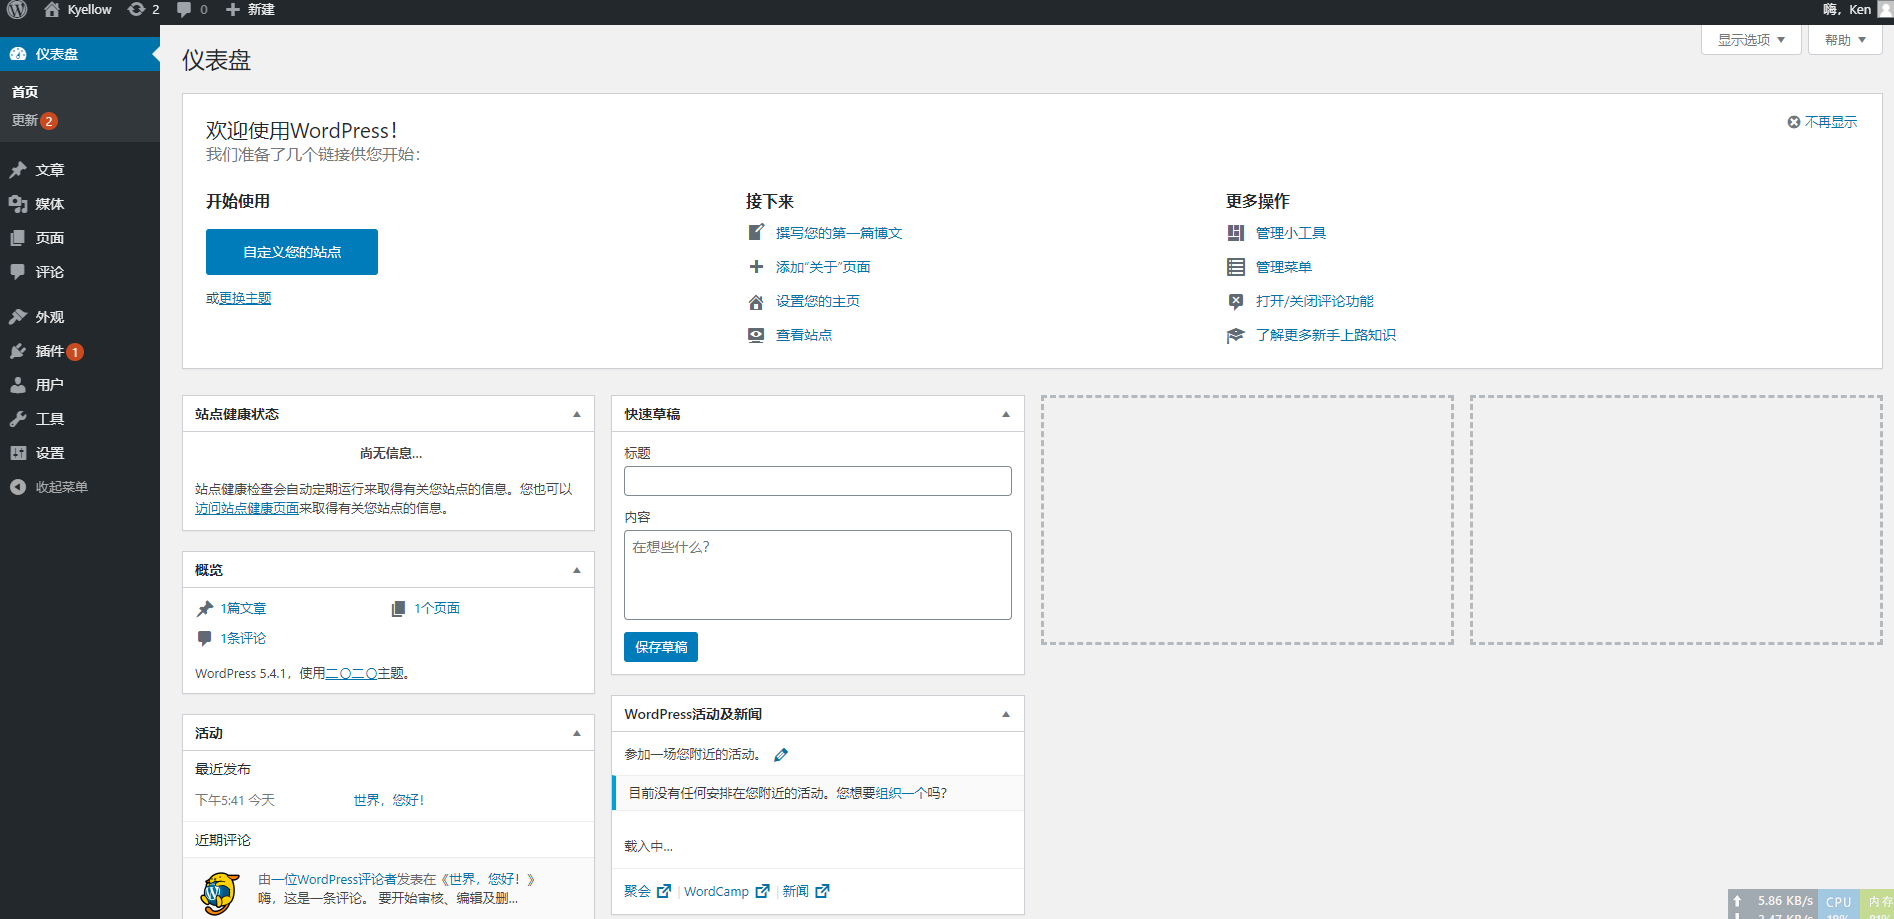
Task: Open the 文章 posts menu pin icon
Action: tap(18, 170)
